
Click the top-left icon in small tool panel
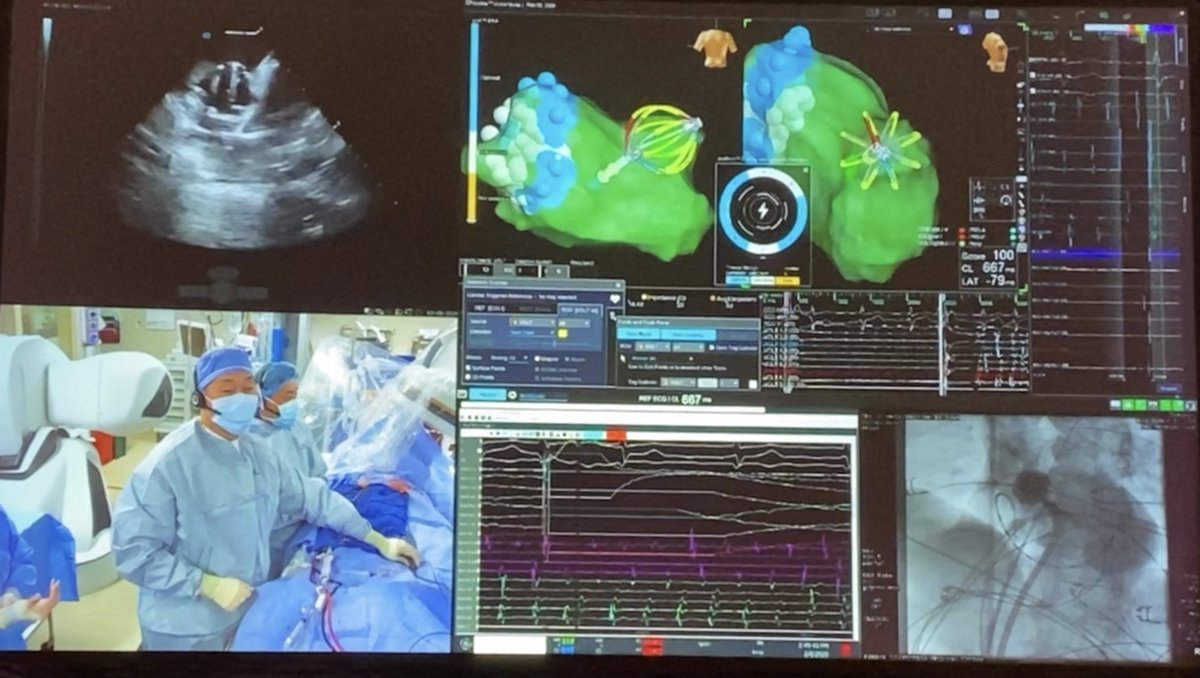click(x=979, y=186)
